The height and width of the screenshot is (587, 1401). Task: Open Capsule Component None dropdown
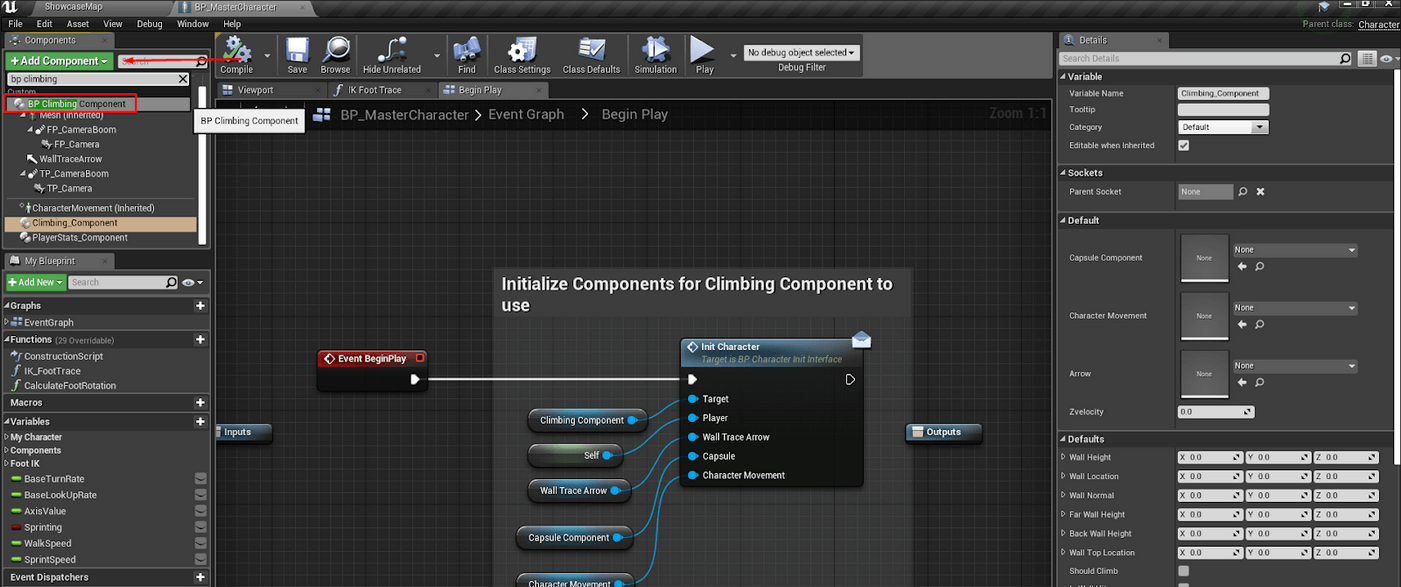click(x=1295, y=250)
